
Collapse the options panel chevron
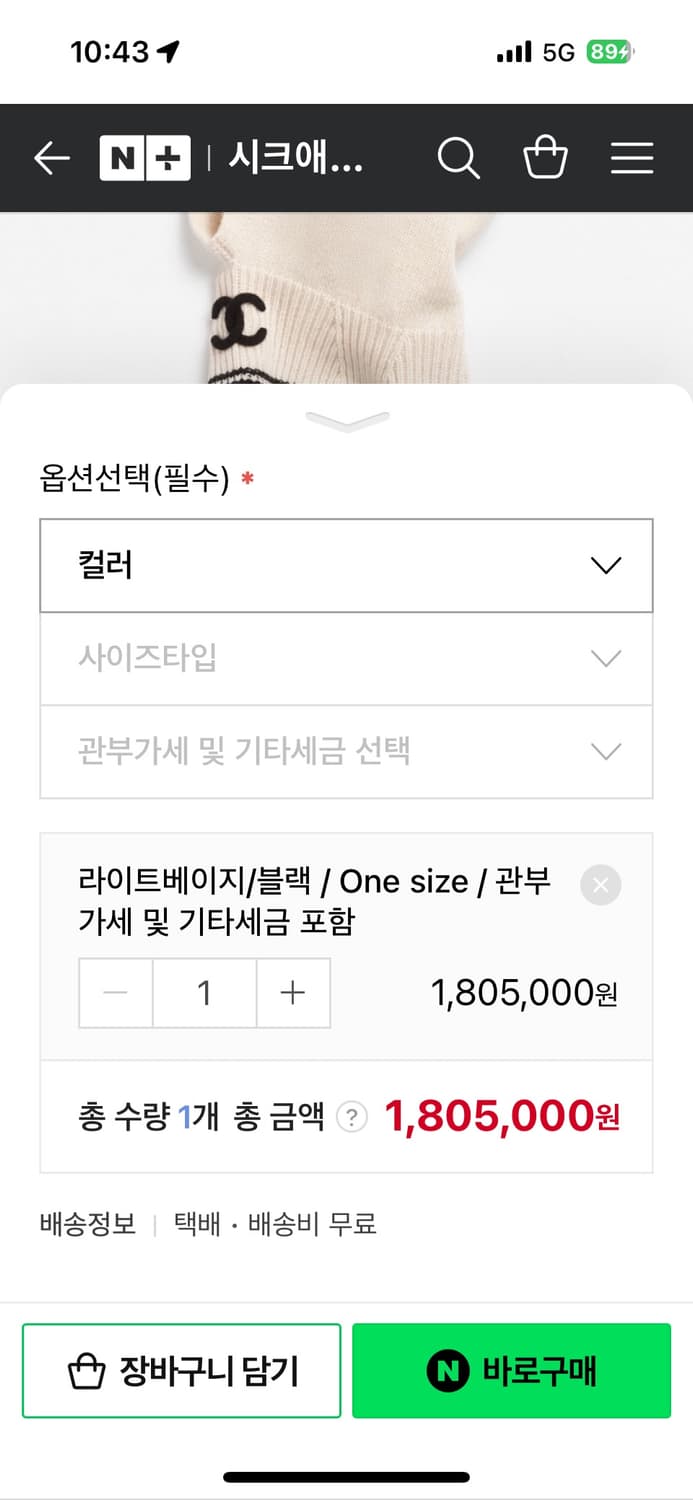(x=346, y=419)
